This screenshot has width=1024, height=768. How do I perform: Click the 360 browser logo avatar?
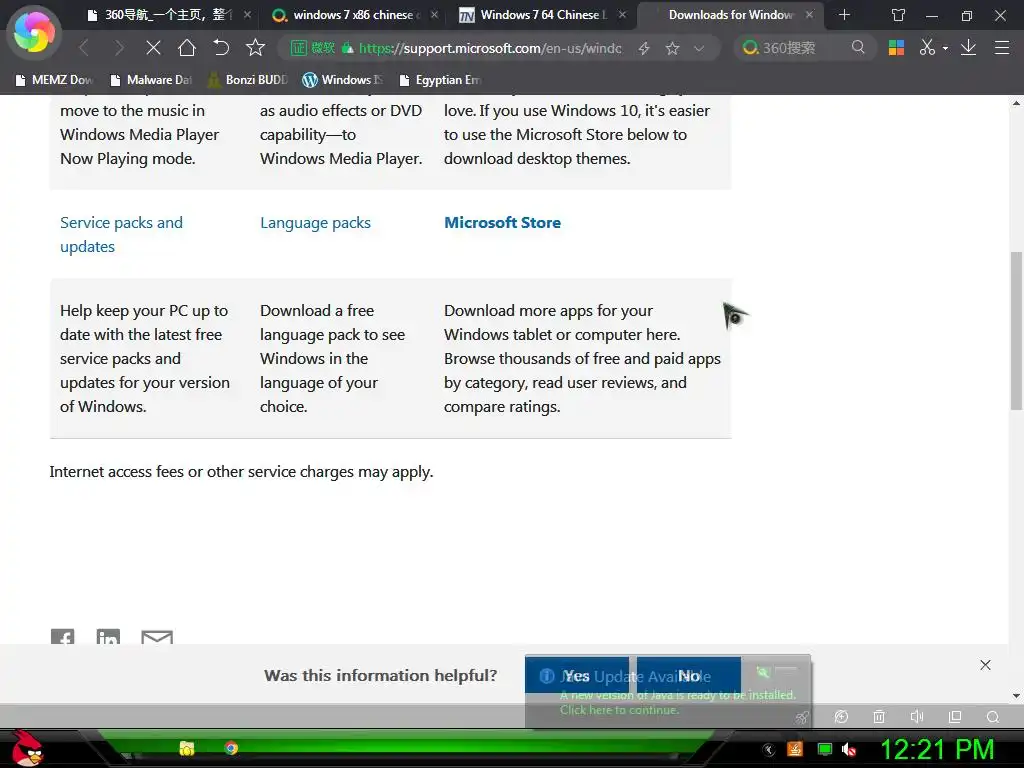pyautogui.click(x=34, y=33)
